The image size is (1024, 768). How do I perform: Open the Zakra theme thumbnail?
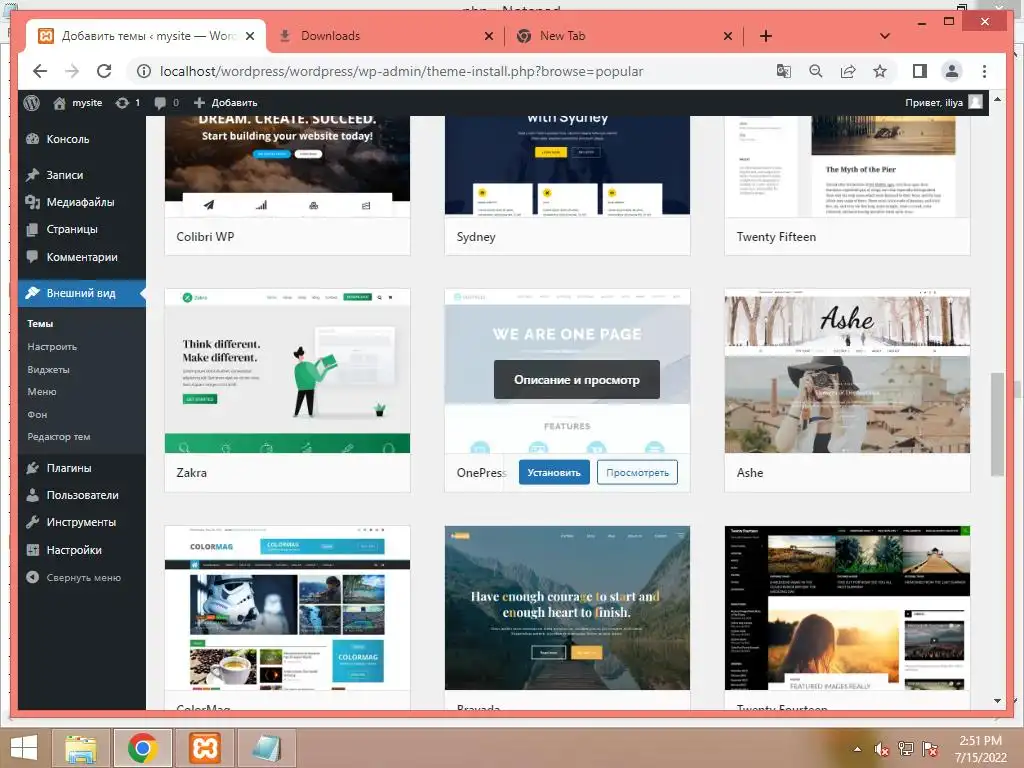pos(287,371)
